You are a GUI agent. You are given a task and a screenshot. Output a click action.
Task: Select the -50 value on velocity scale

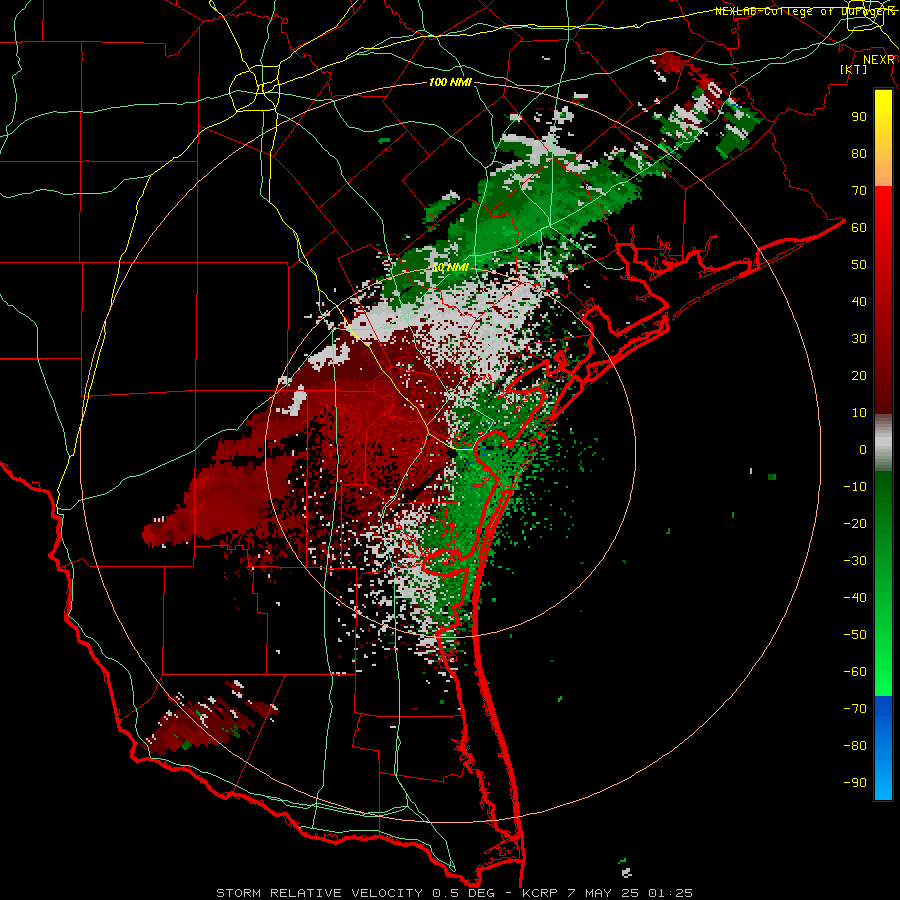coord(855,635)
